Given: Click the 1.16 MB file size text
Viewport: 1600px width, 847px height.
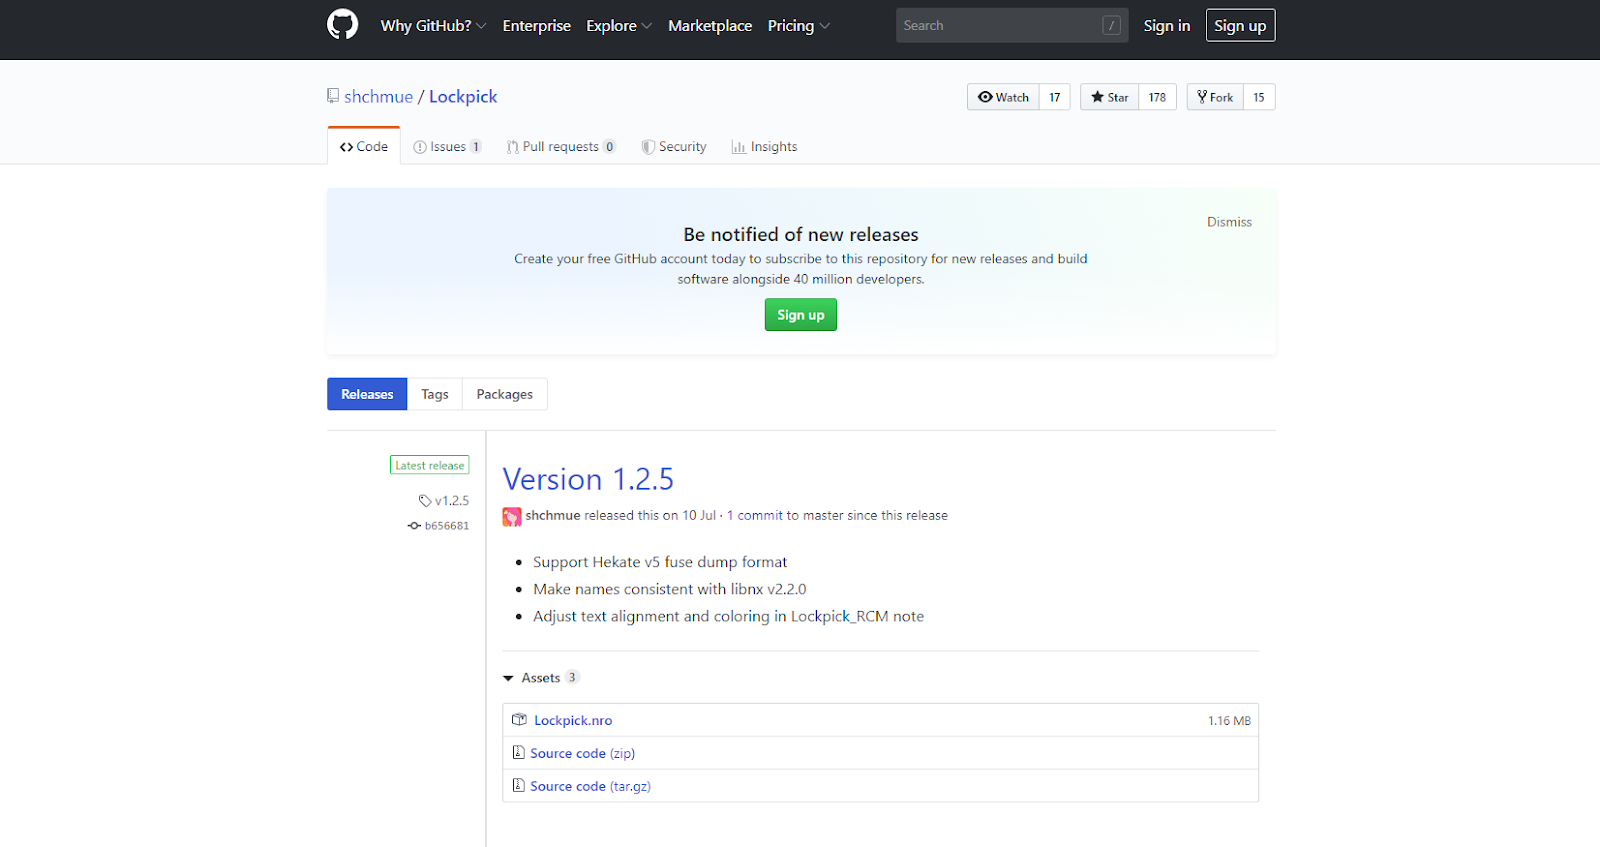Looking at the screenshot, I should coord(1229,721).
